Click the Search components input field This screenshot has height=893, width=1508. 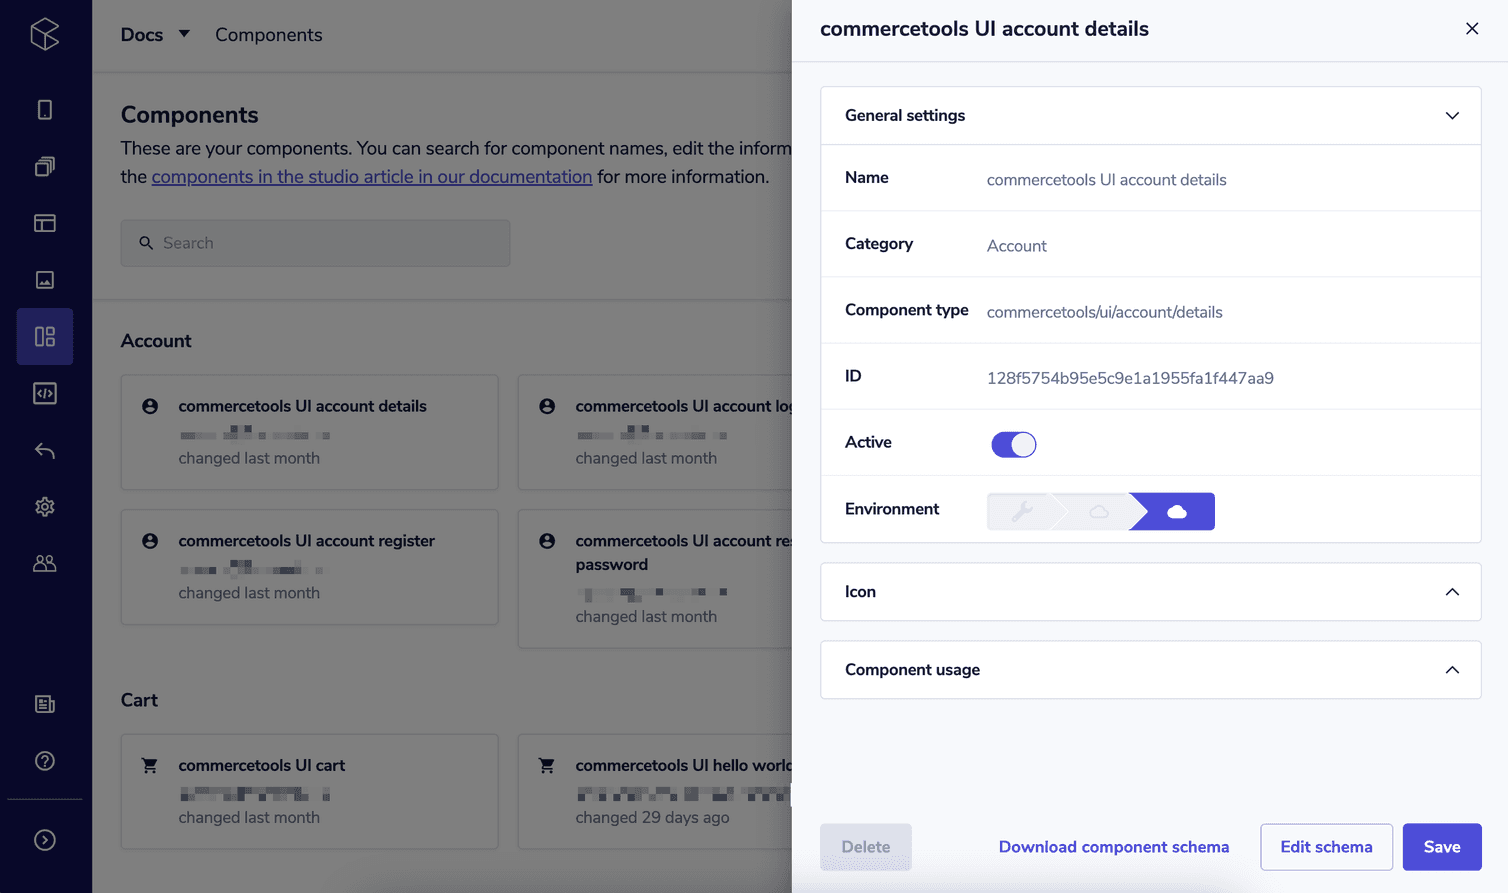coord(315,242)
